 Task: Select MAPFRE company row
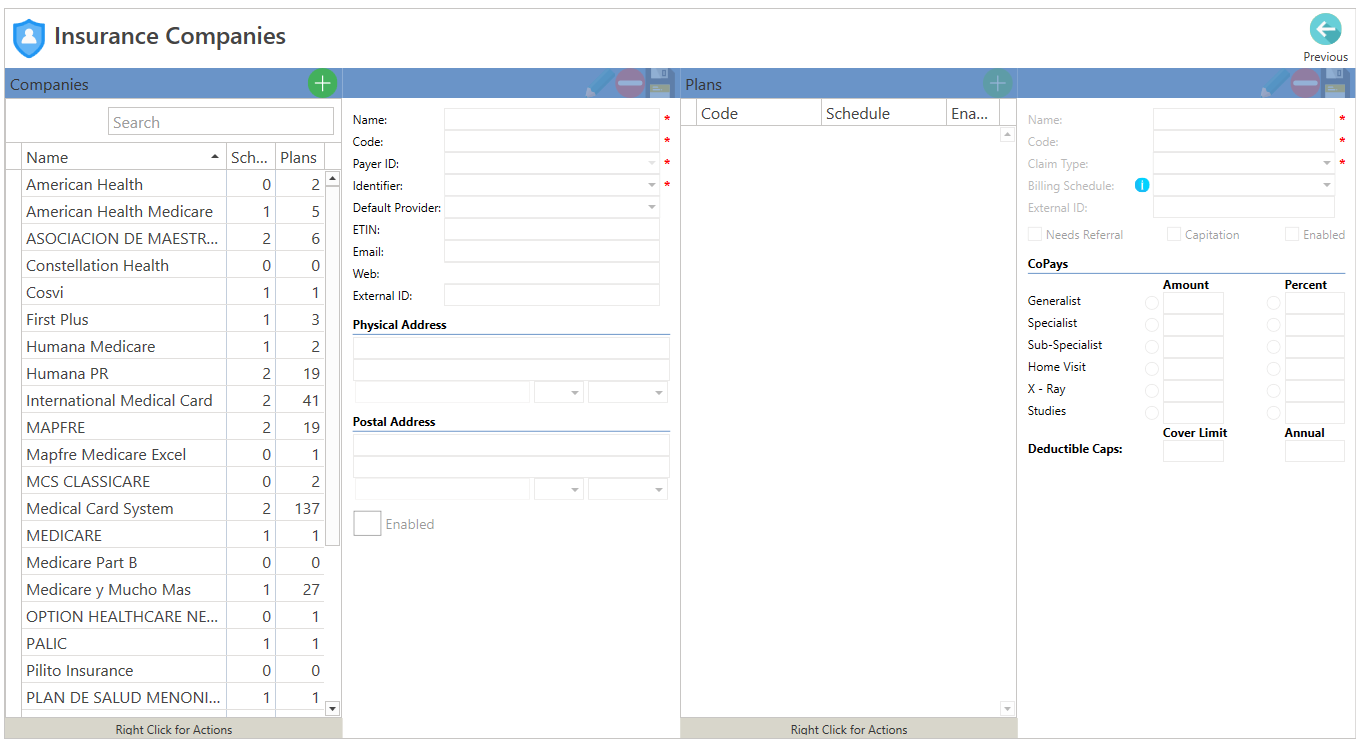click(165, 427)
